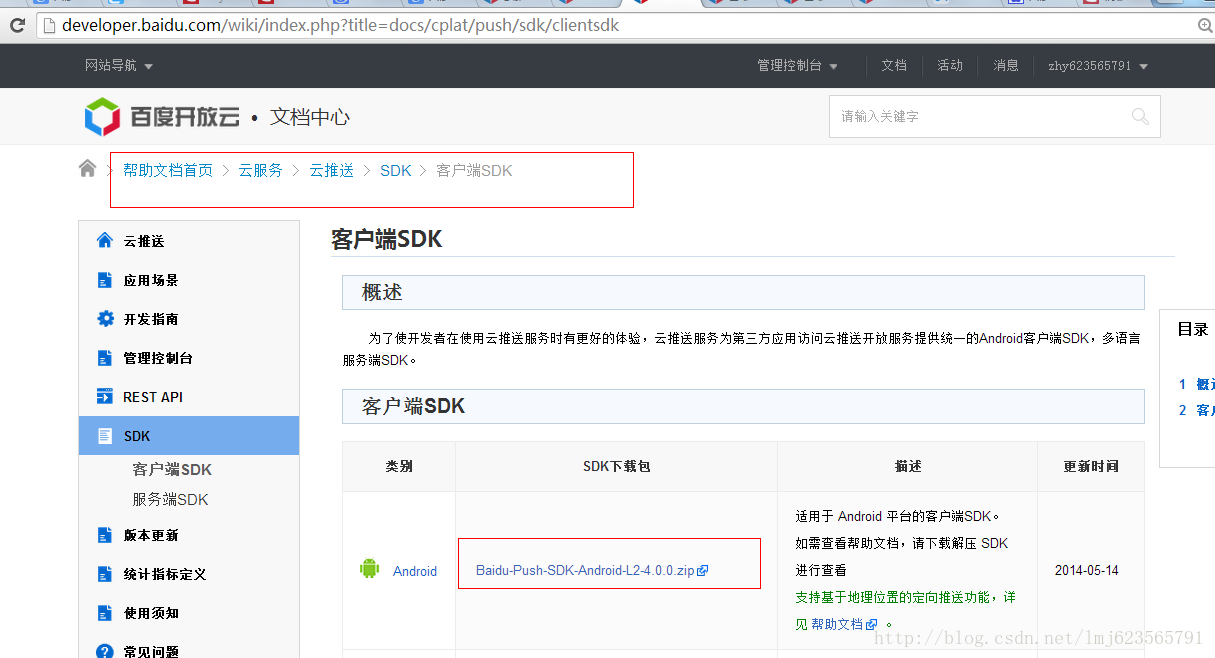Viewport: 1215px width, 658px height.
Task: Click external-link icon after 帮助文档
Action: click(872, 624)
